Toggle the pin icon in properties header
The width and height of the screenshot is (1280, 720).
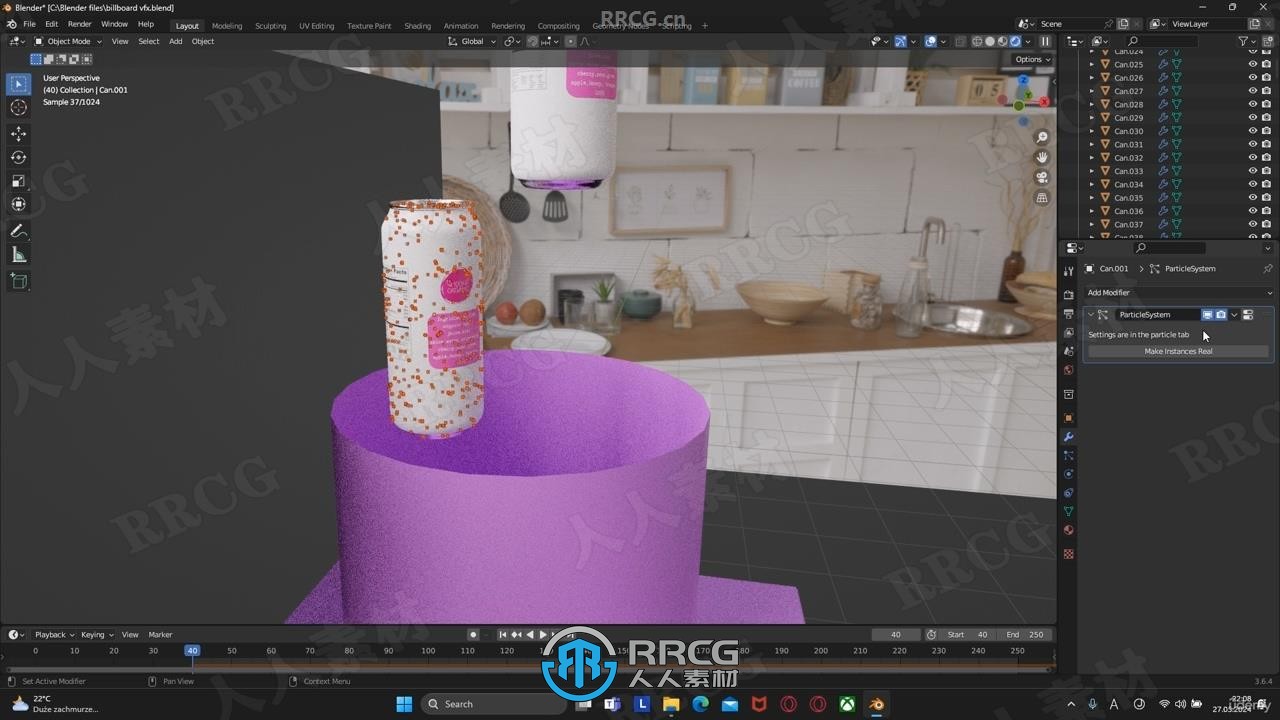[x=1267, y=269]
